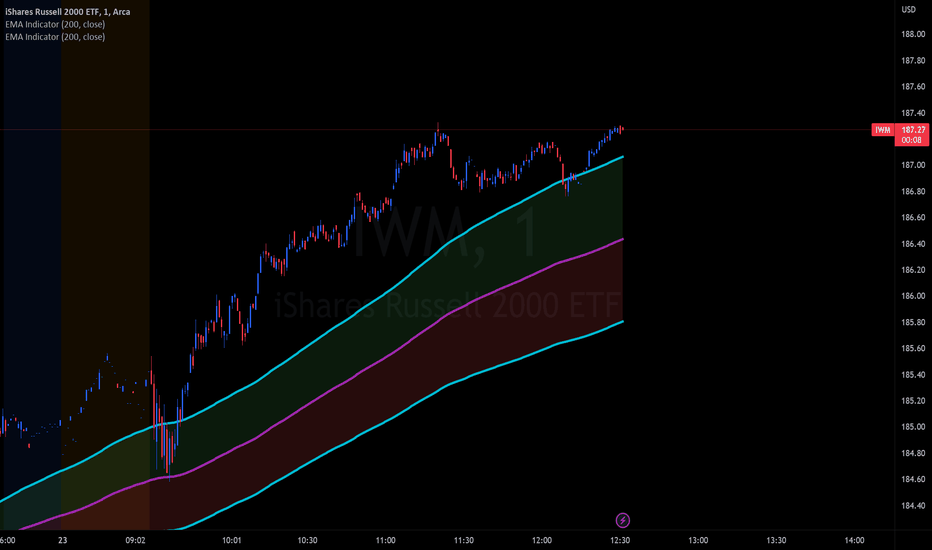
Task: Click the 186.00 price scale value
Action: pyautogui.click(x=913, y=296)
